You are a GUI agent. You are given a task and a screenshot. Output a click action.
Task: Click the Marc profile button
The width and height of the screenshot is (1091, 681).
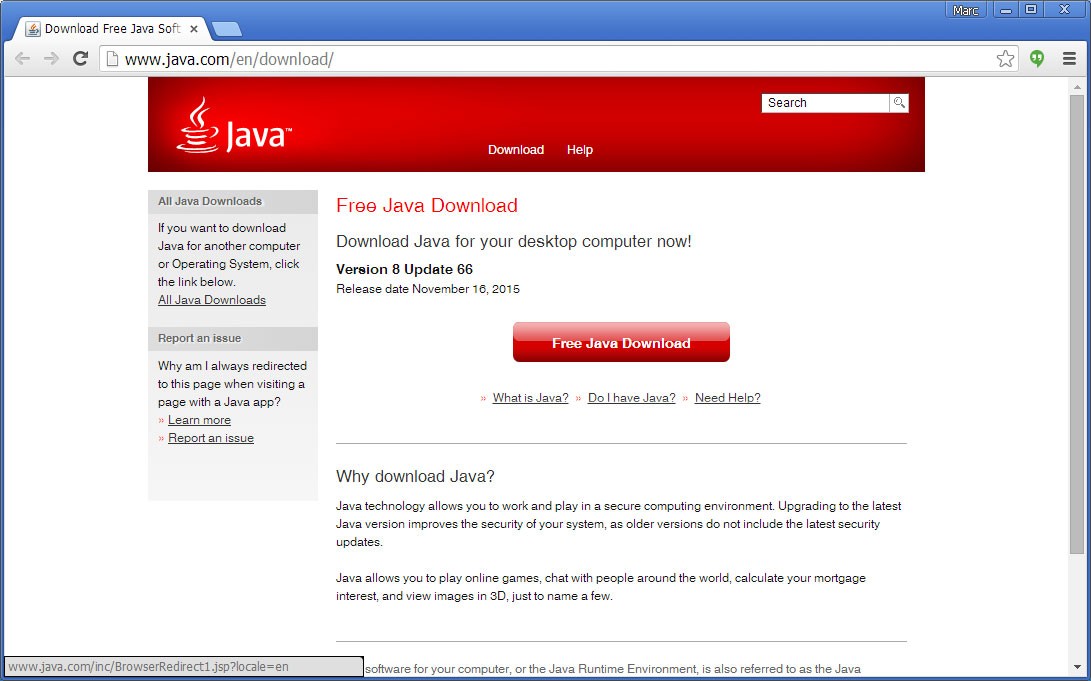965,10
